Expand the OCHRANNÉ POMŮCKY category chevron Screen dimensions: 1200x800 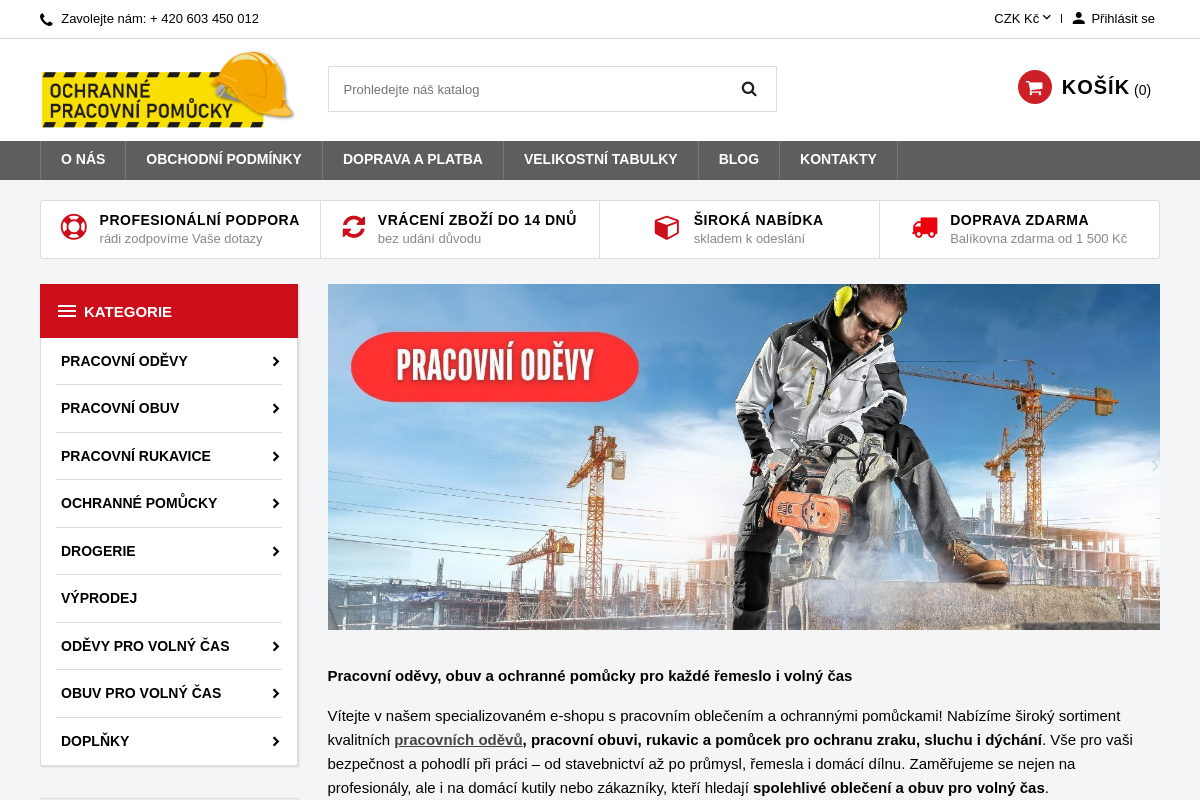(x=276, y=503)
